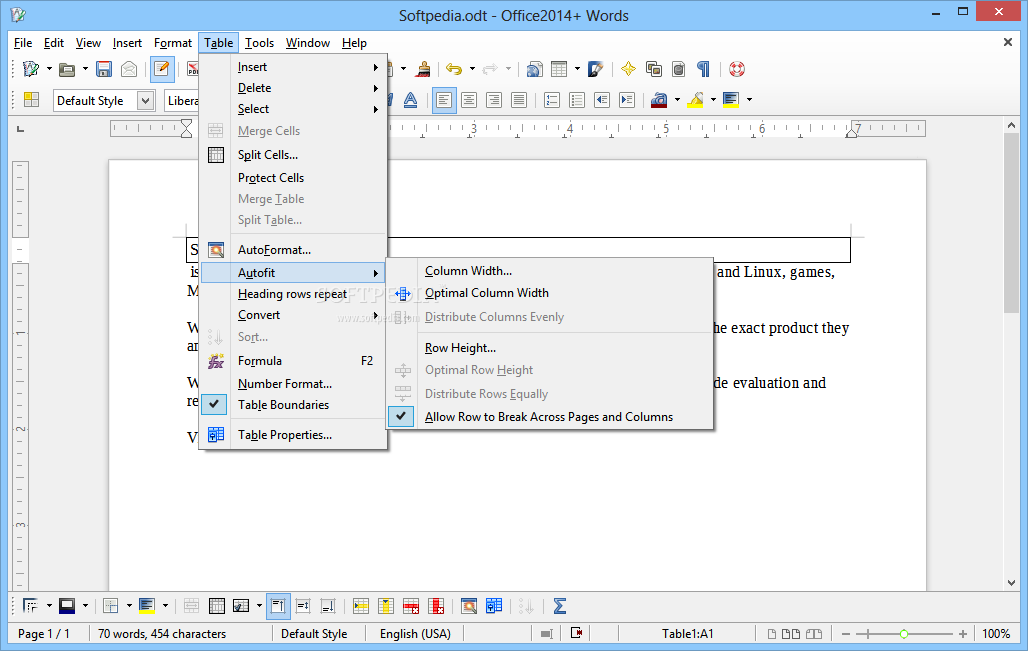
Task: Toggle the Centered alignment button
Action: click(469, 100)
